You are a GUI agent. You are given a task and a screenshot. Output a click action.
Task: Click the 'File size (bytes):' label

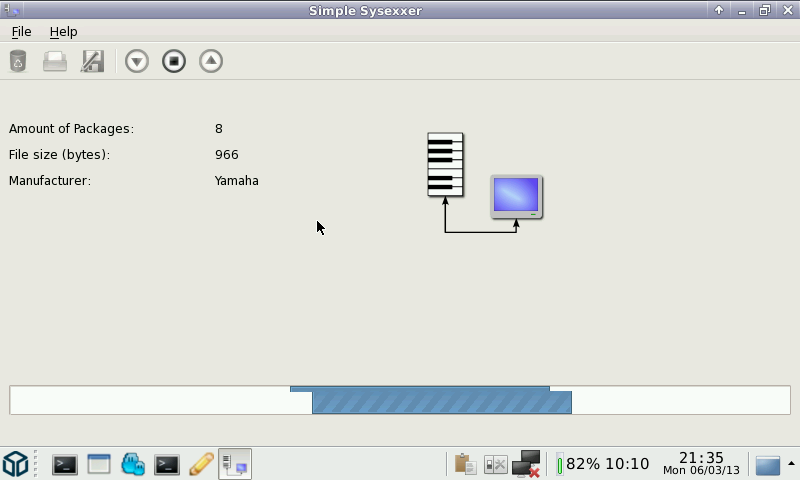(x=59, y=155)
